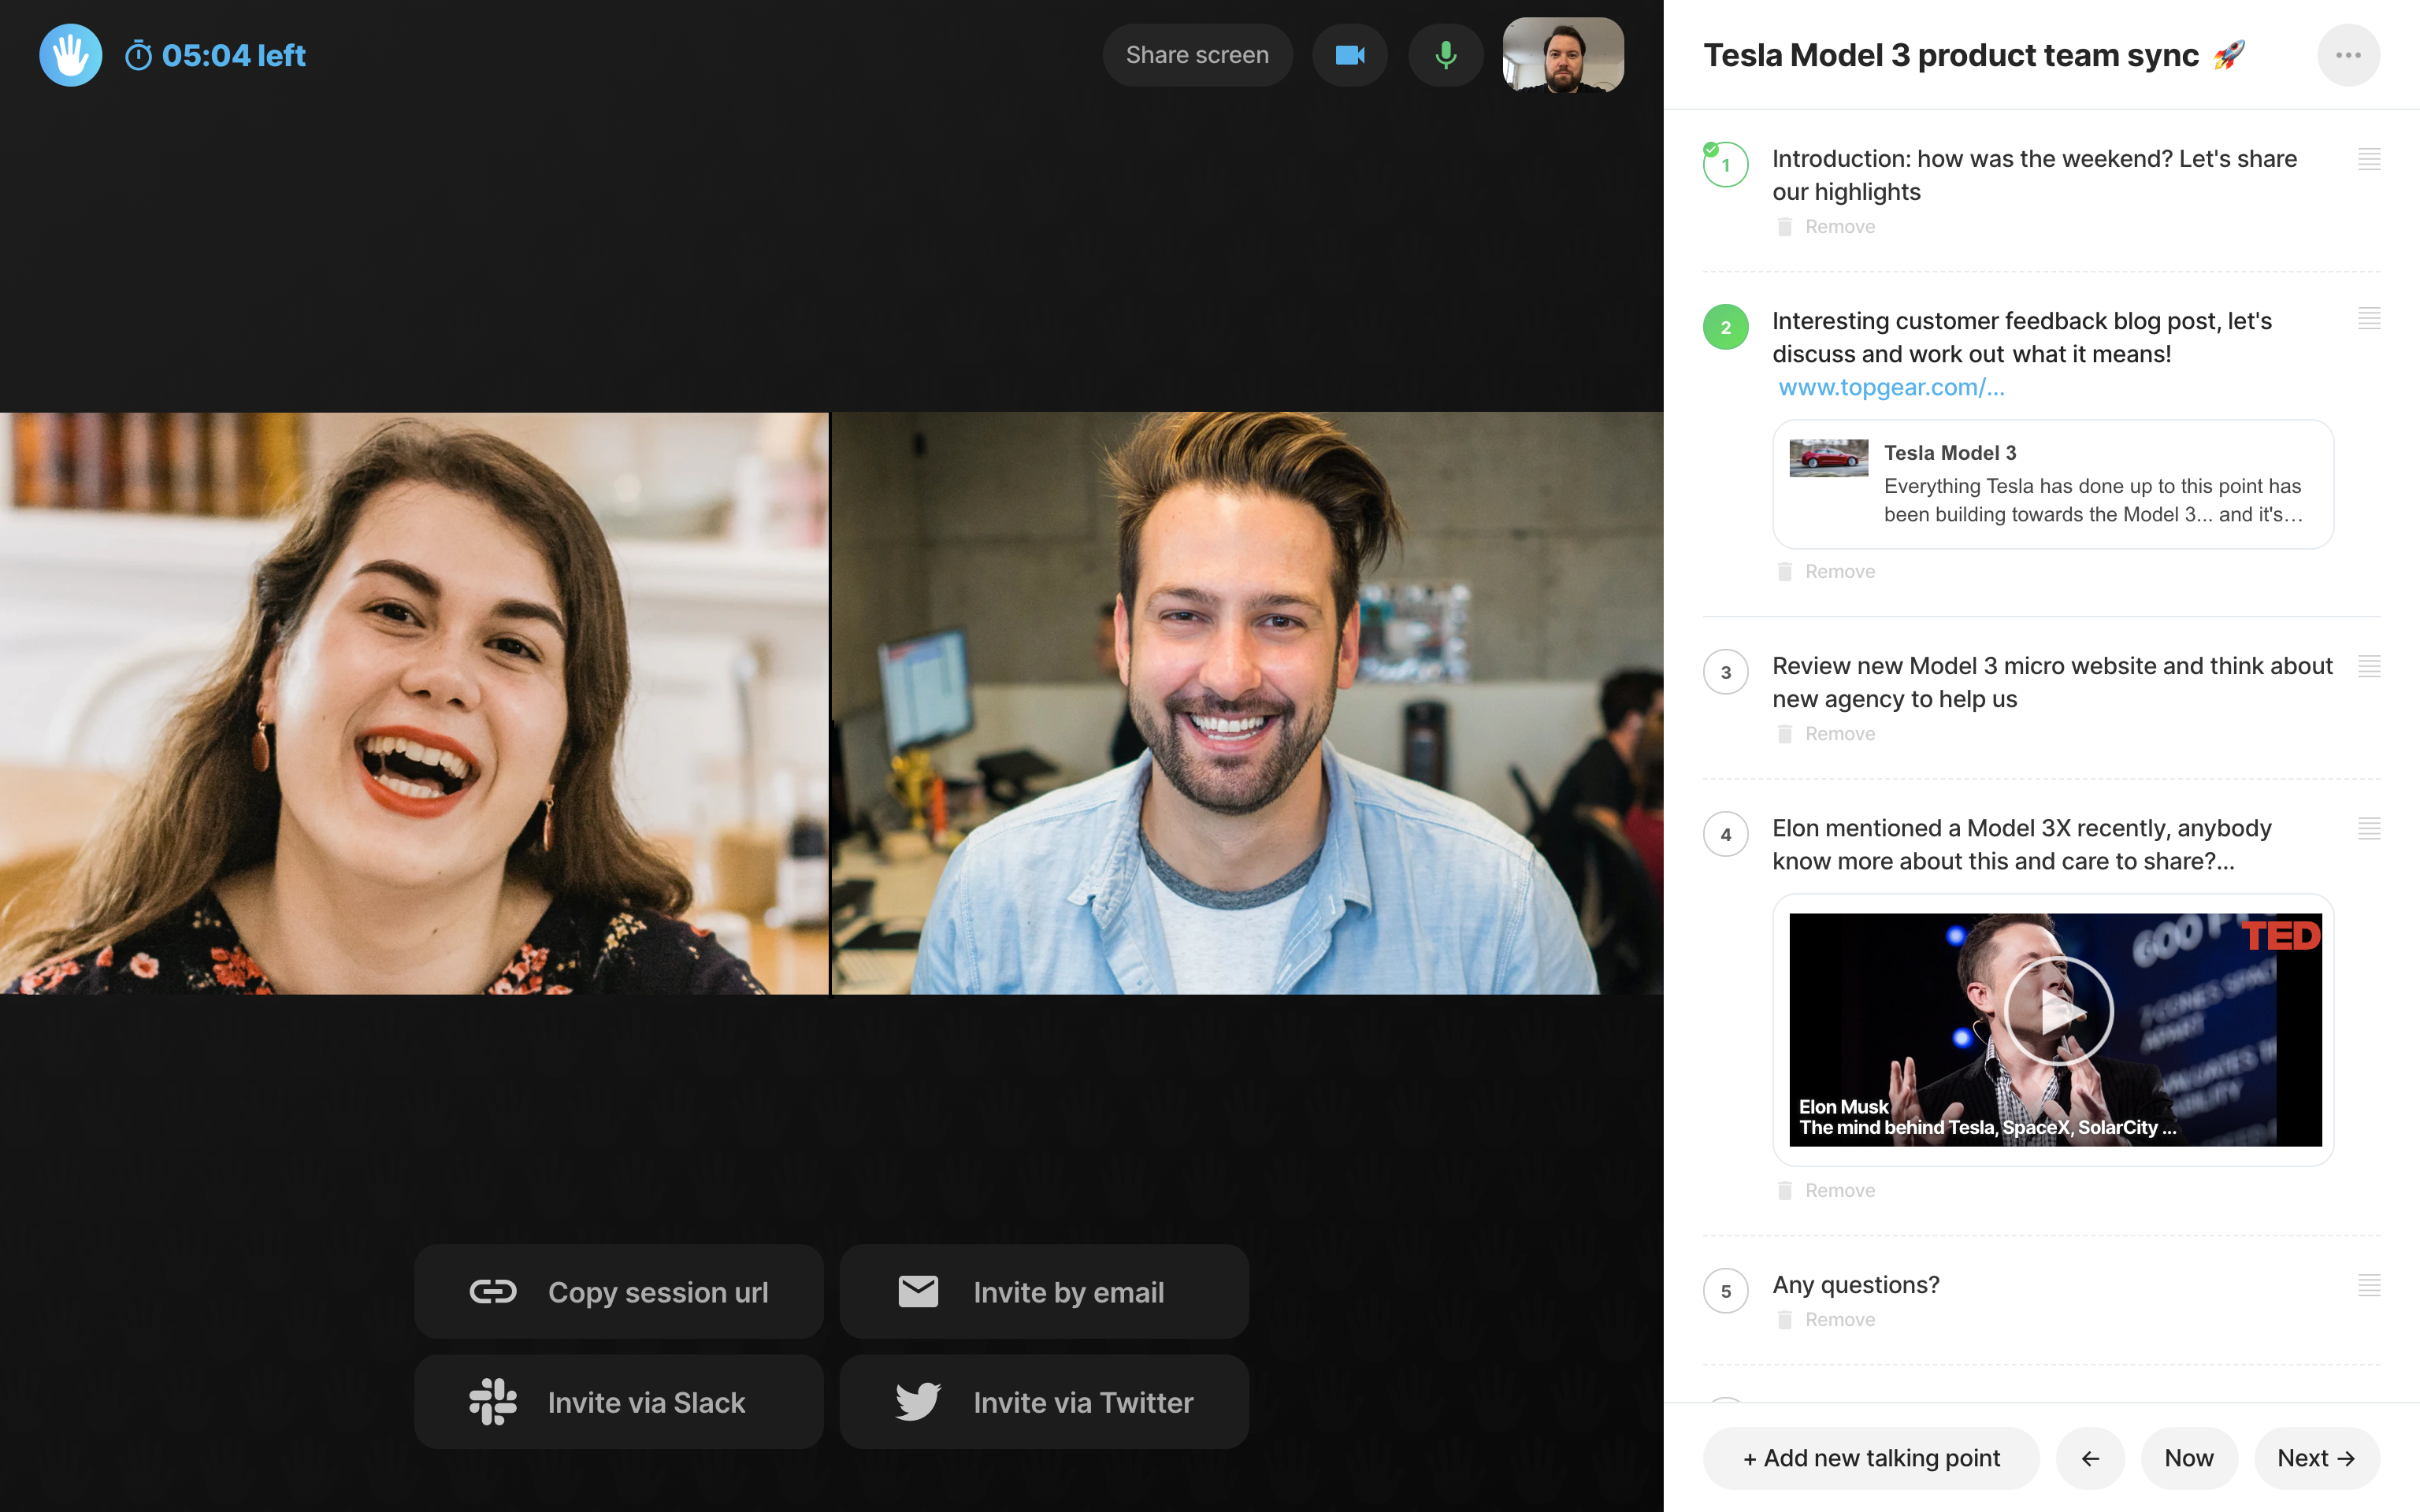Click the red Tesla car thumbnail
The height and width of the screenshot is (1512, 2420).
[1828, 458]
